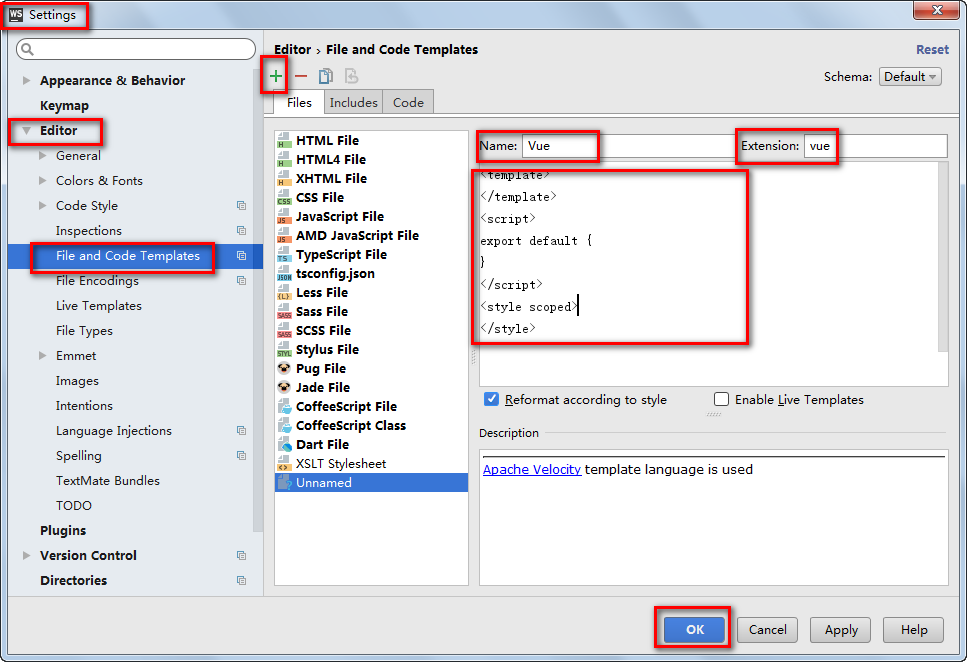Click the template editor vertical scrollbar
This screenshot has height=662, width=967.
[943, 257]
